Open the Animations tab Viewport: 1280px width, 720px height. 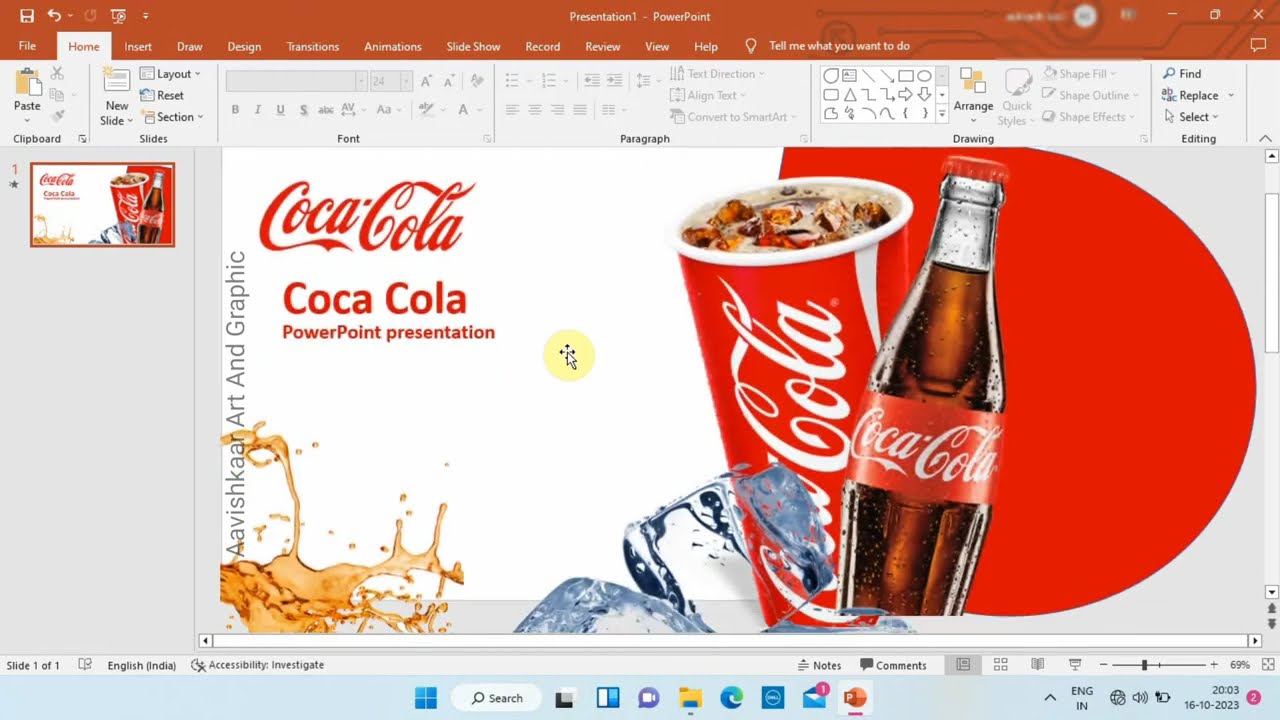click(x=393, y=46)
